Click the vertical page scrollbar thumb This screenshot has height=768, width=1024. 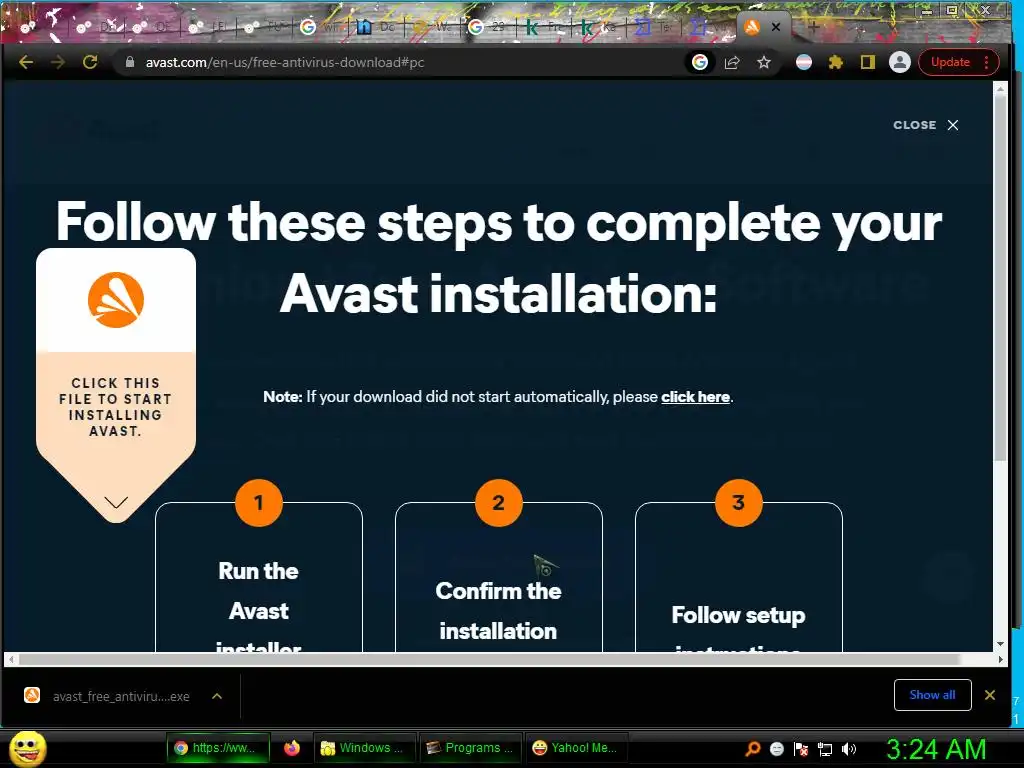coord(1000,280)
